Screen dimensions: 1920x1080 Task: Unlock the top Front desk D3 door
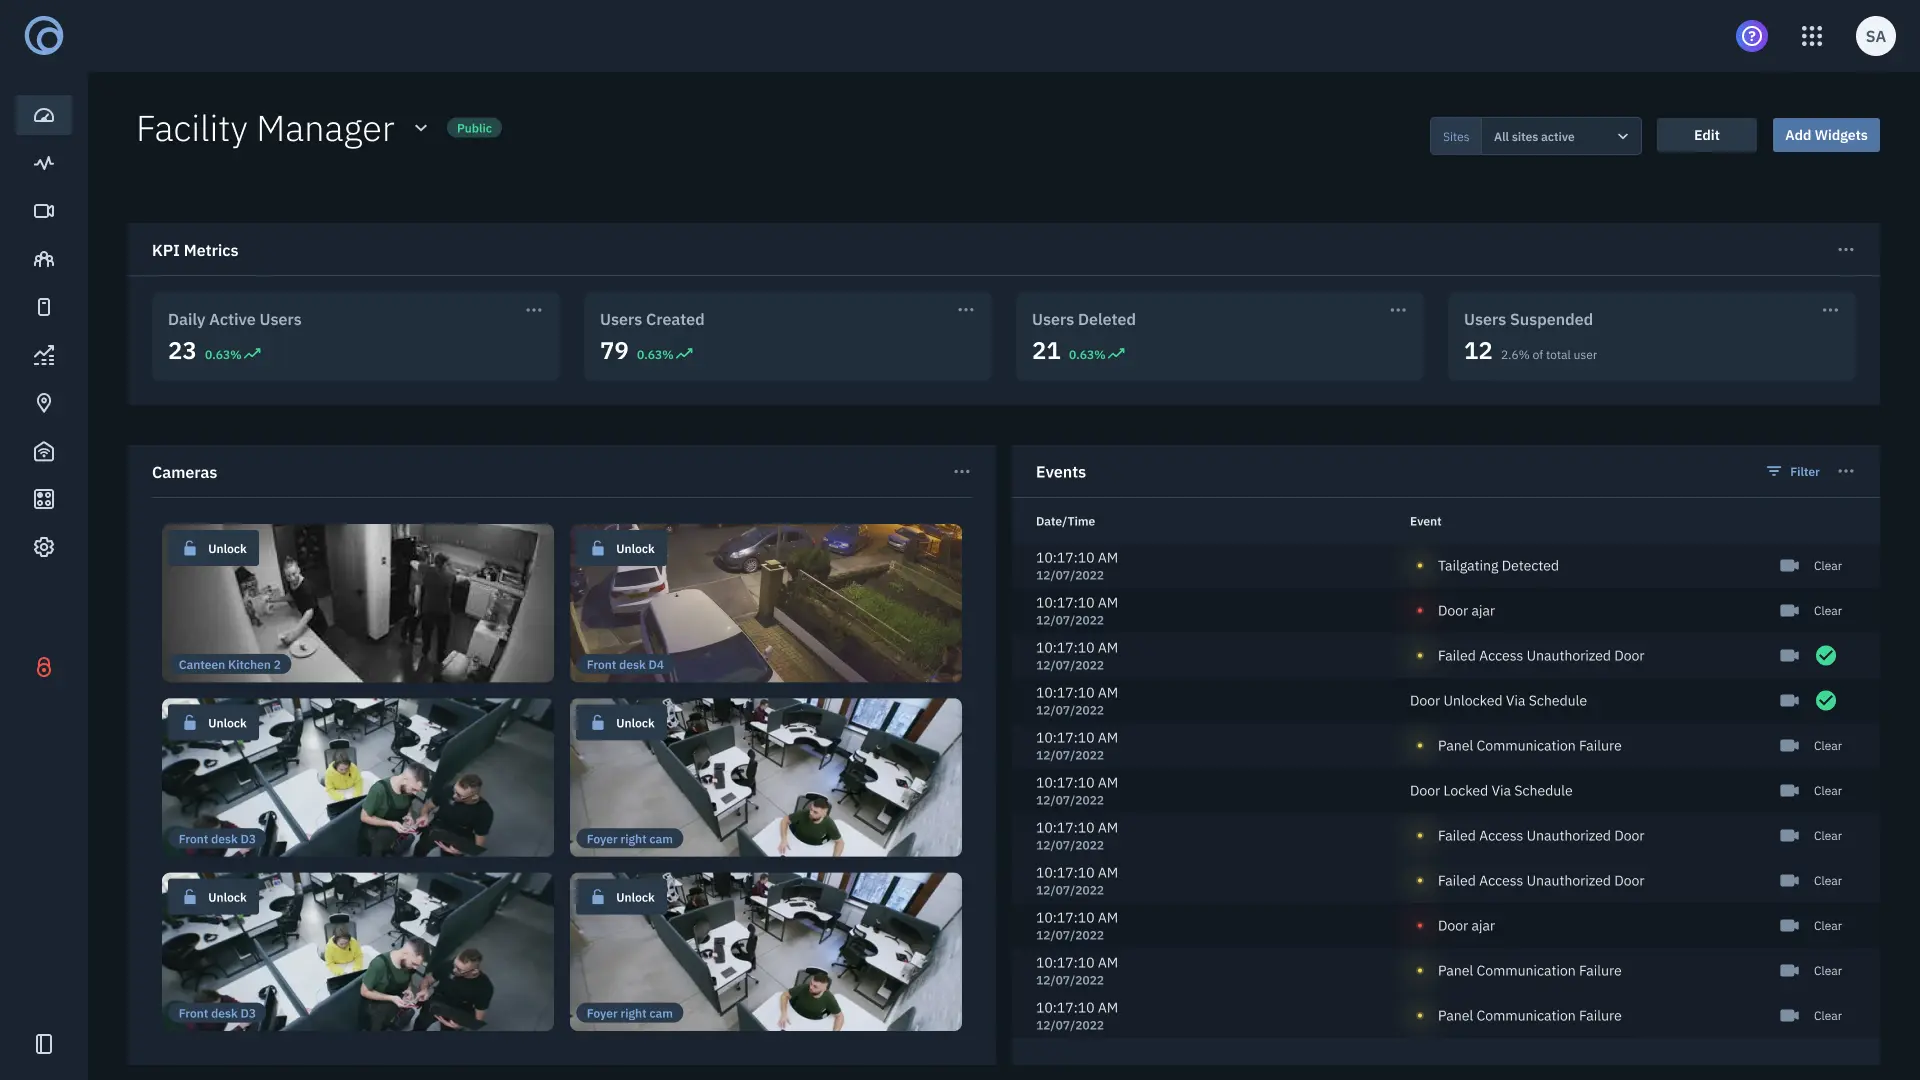click(x=214, y=723)
